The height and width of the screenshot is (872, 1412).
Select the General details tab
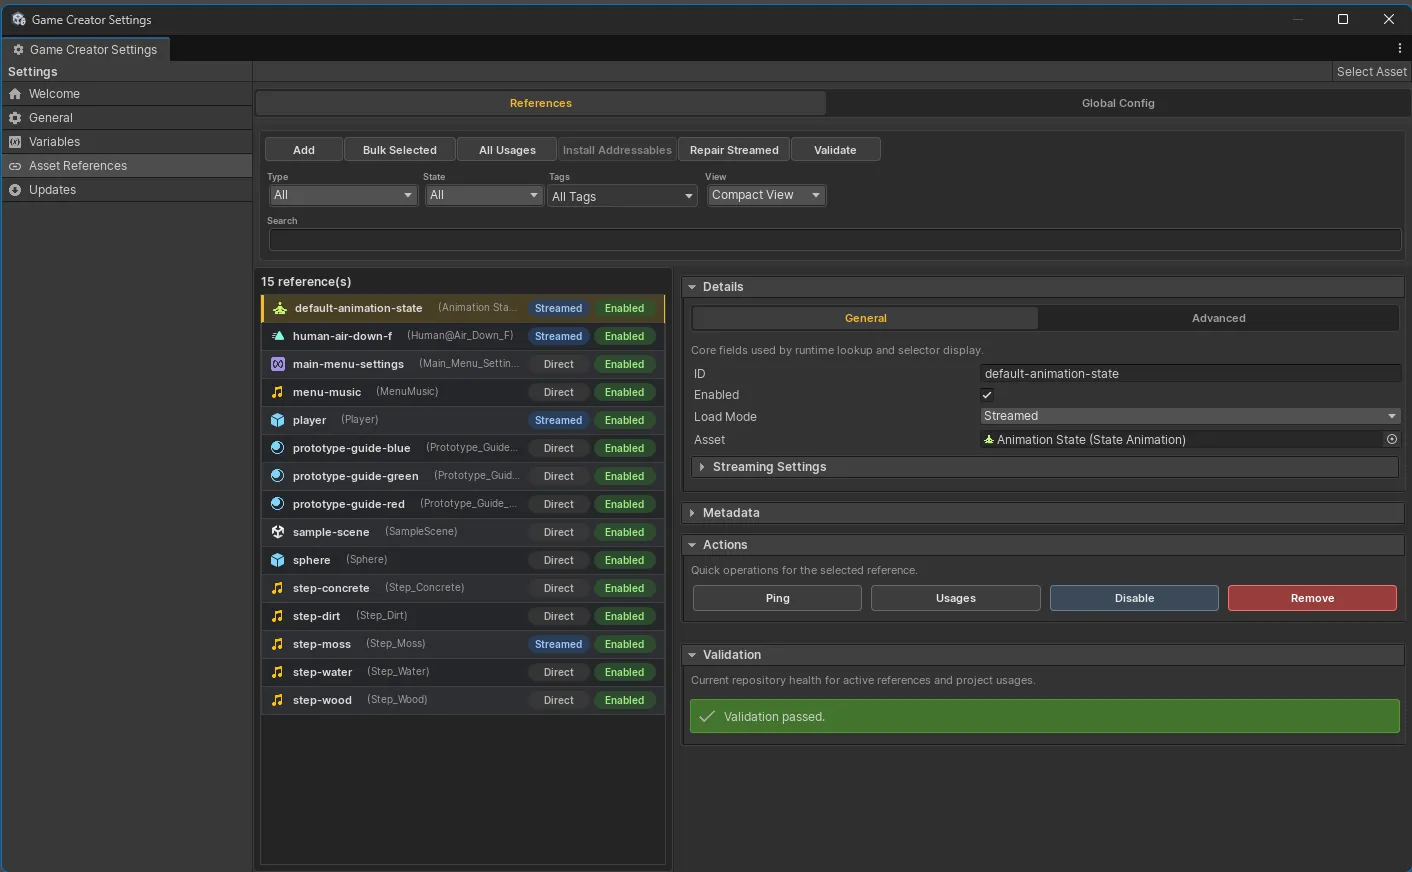tap(865, 318)
